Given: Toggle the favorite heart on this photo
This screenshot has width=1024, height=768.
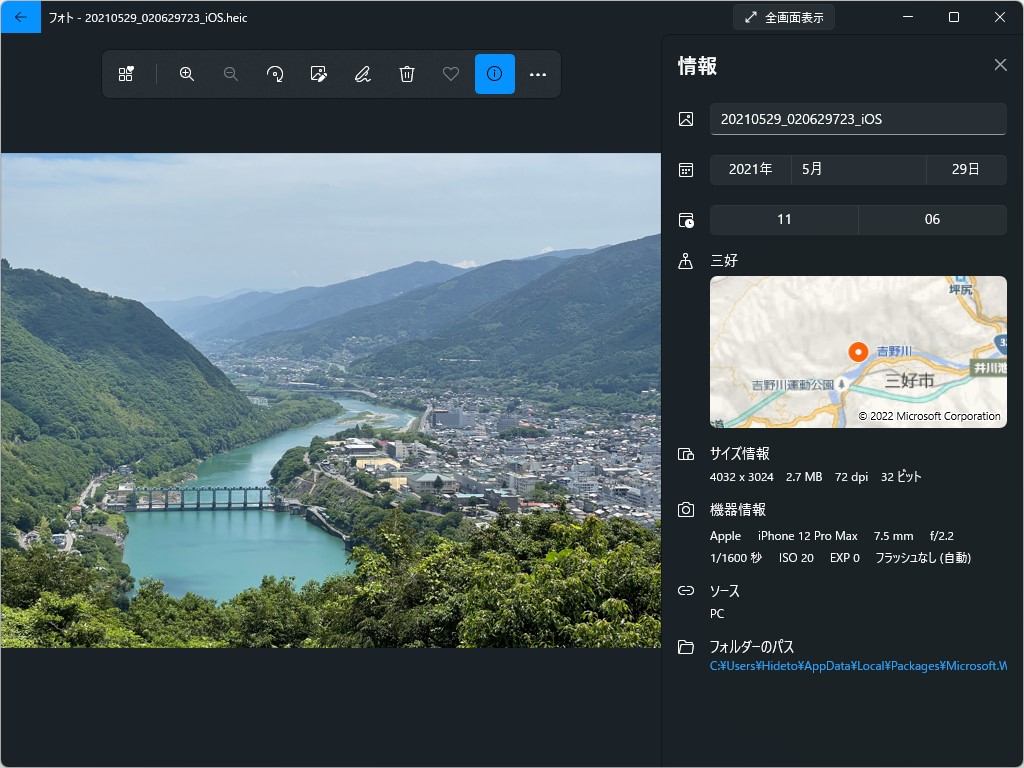Looking at the screenshot, I should click(x=451, y=73).
